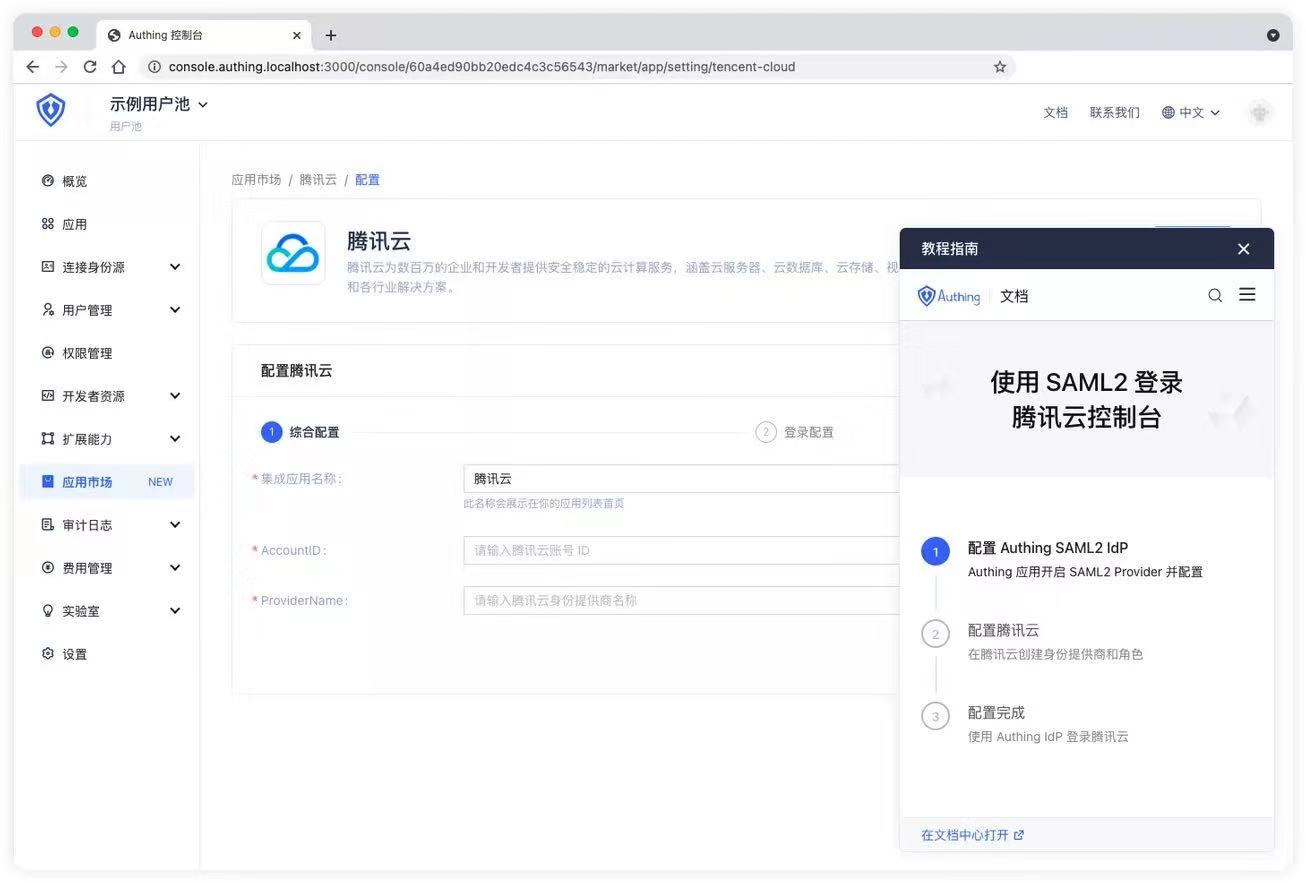
Task: Click the site info icon in address bar
Action: pyautogui.click(x=154, y=67)
